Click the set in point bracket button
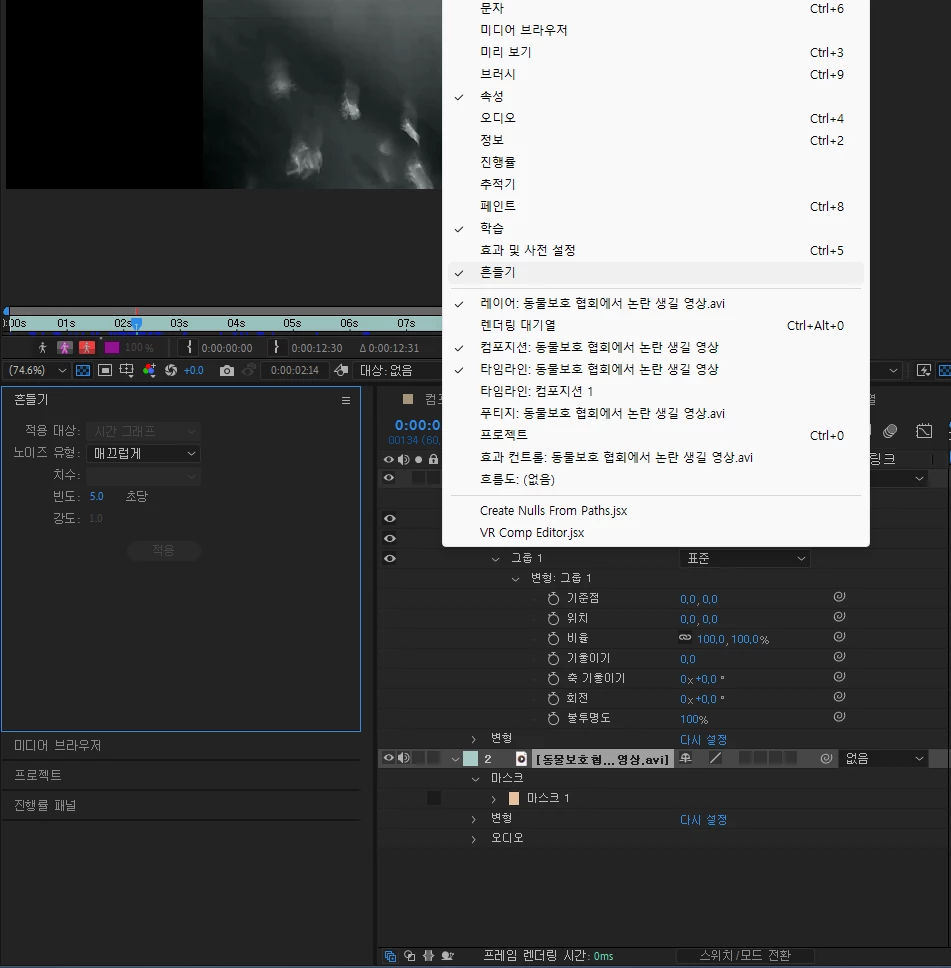951x968 pixels. [189, 348]
